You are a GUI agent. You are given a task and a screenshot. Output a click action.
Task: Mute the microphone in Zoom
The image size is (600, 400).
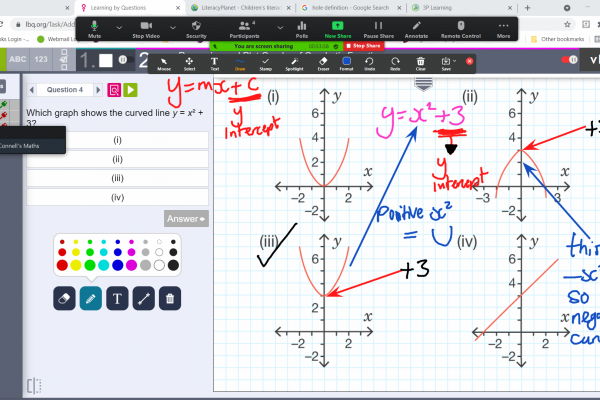(95, 28)
